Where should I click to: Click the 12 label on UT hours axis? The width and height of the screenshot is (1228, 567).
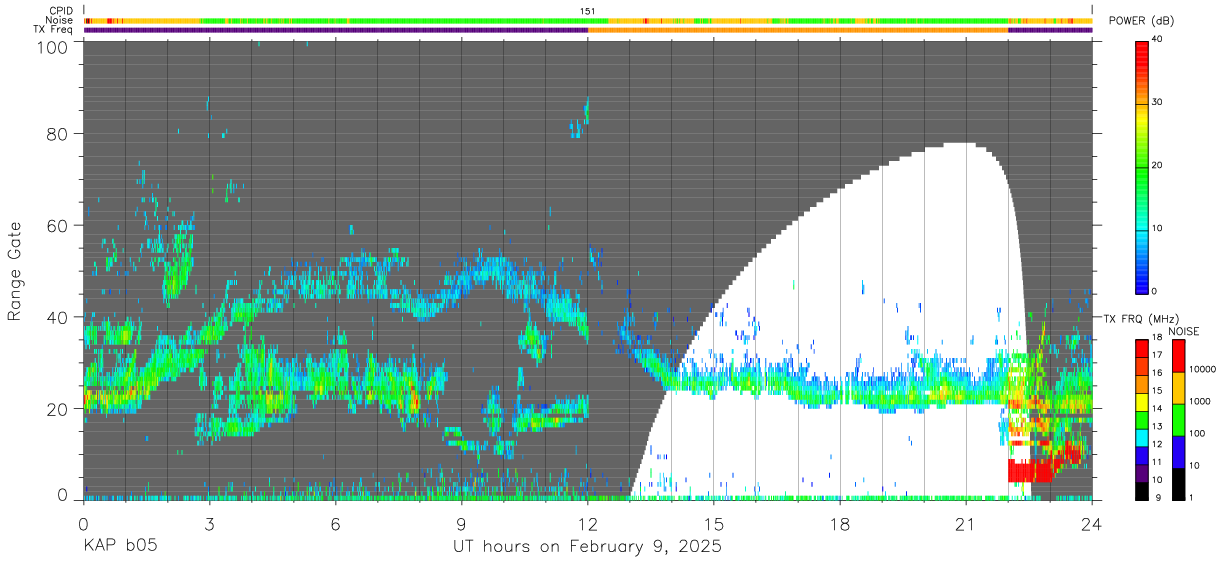point(587,524)
